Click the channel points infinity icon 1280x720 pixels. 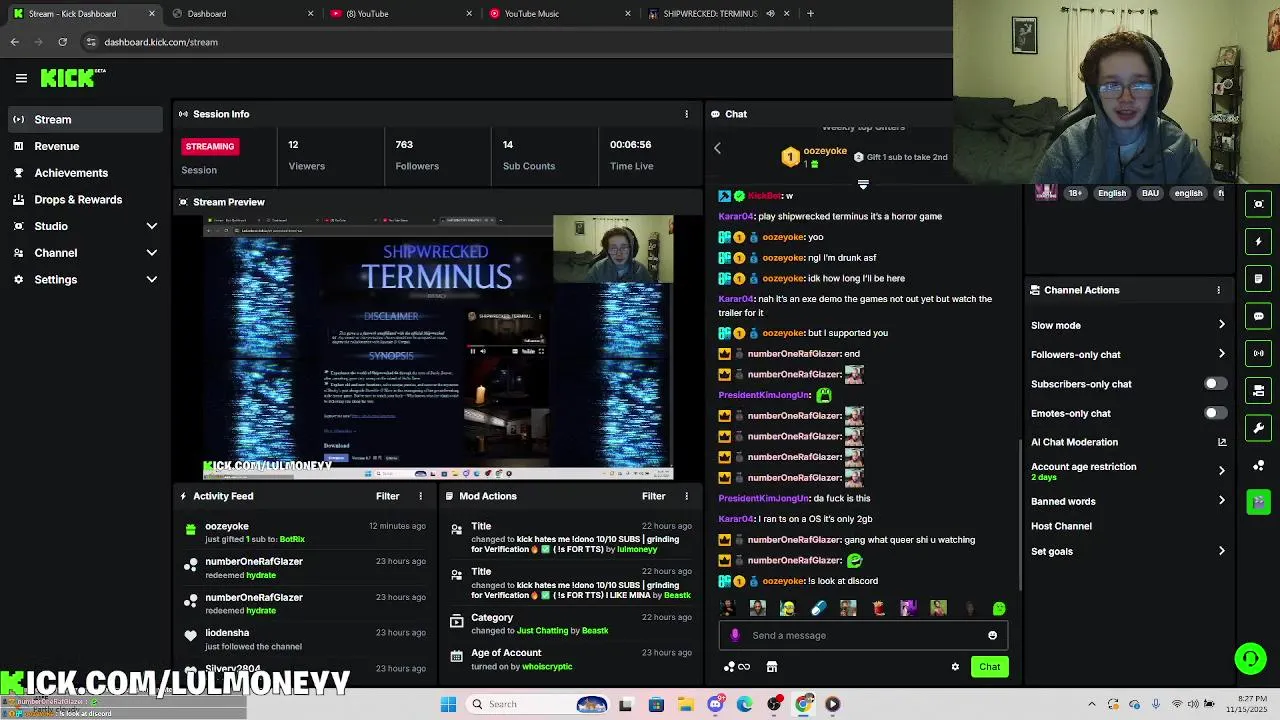click(x=737, y=667)
